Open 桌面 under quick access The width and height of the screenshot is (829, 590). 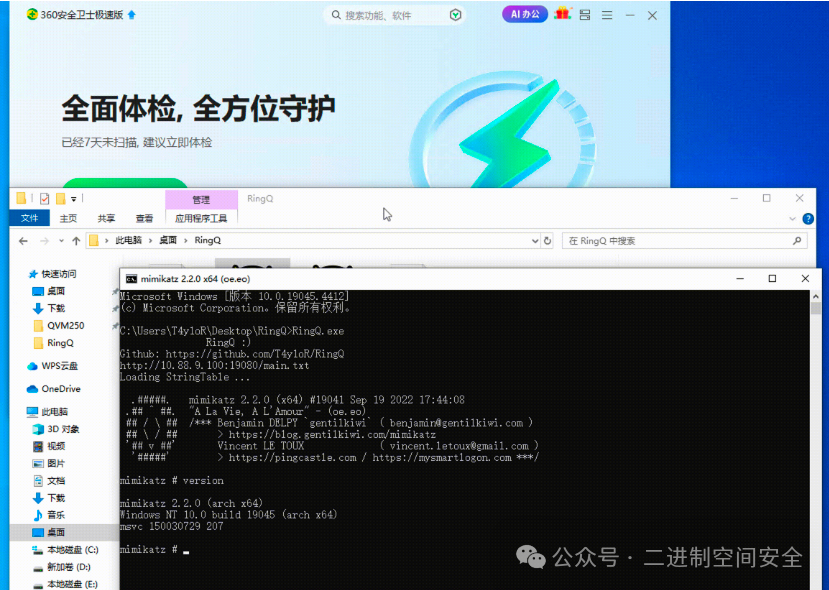pos(49,291)
